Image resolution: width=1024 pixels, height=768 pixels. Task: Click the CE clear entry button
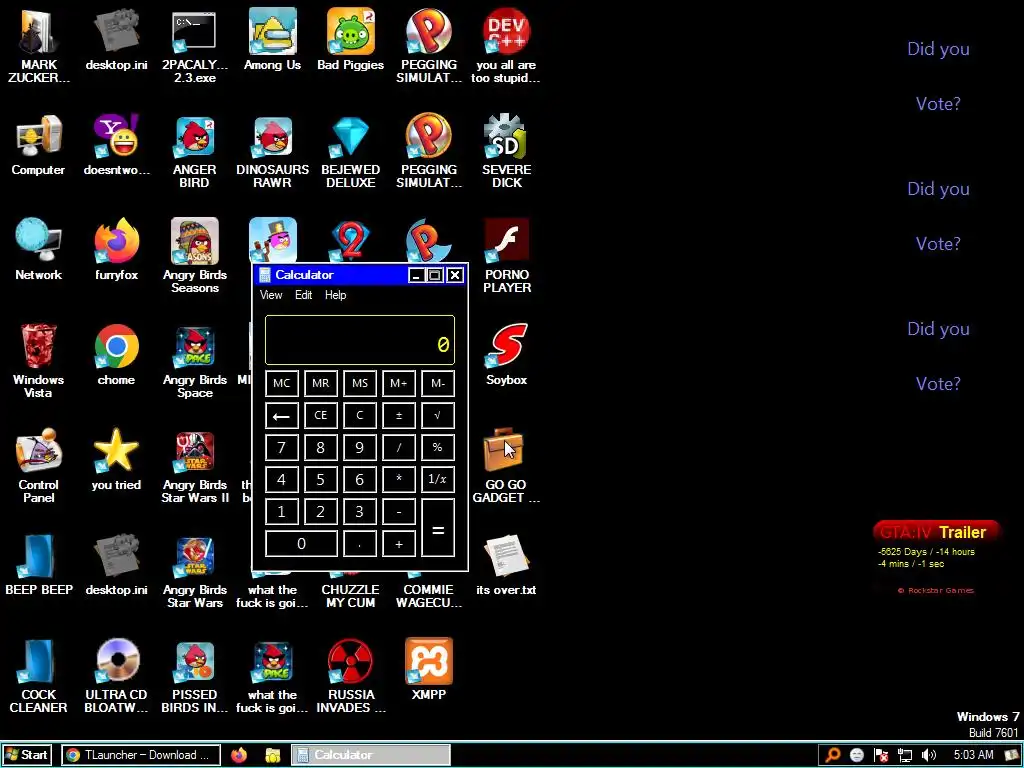click(321, 416)
